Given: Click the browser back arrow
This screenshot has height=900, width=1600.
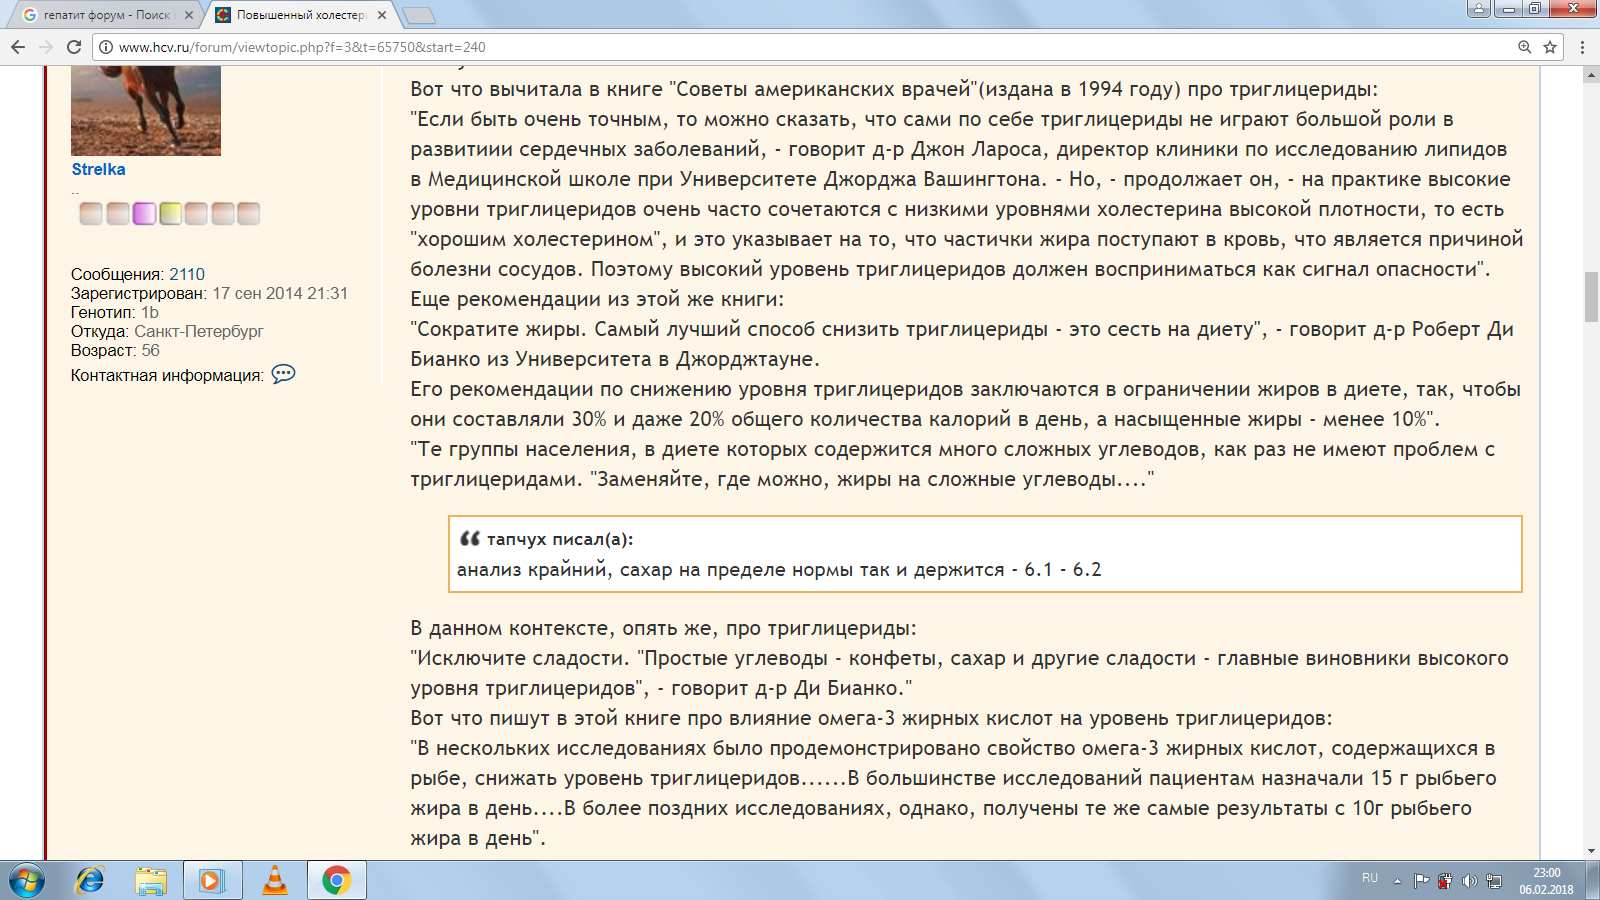Looking at the screenshot, I should click(x=18, y=47).
